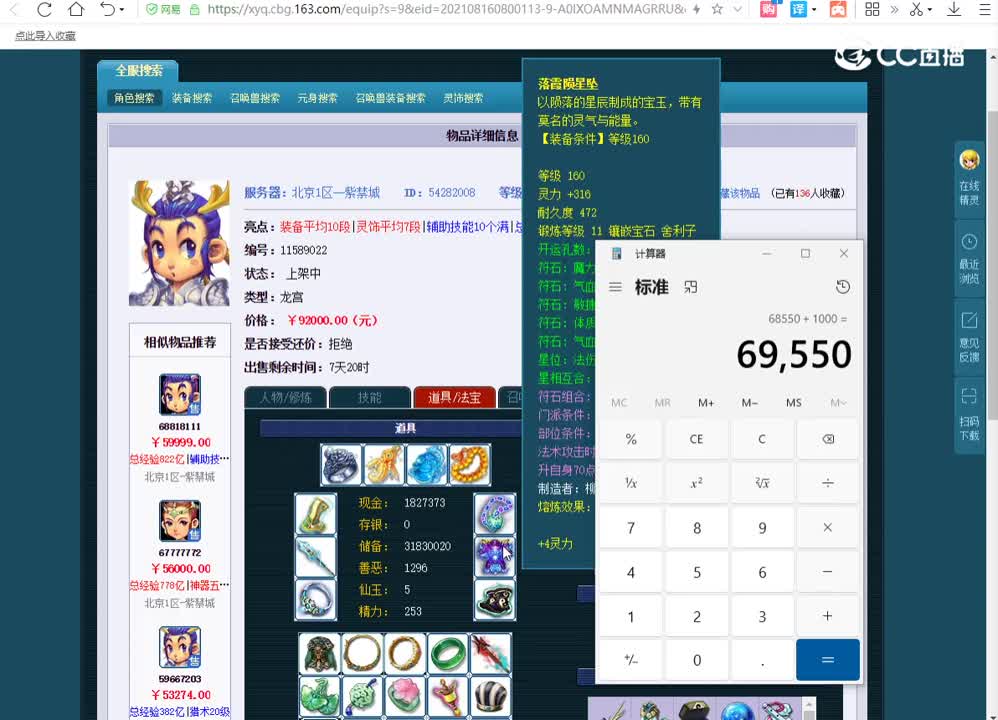
Task: Switch to the 道具/法宝 tab
Action: click(x=454, y=398)
